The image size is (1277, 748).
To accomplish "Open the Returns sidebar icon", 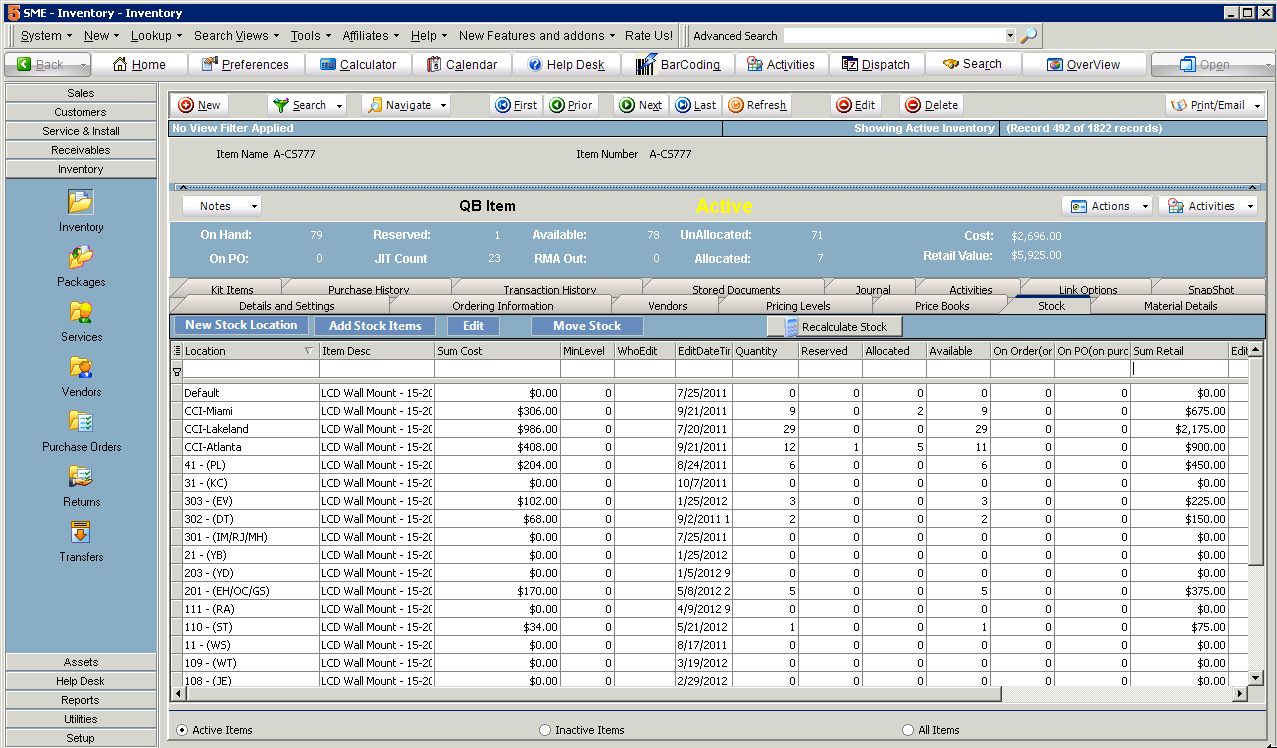I will point(81,477).
